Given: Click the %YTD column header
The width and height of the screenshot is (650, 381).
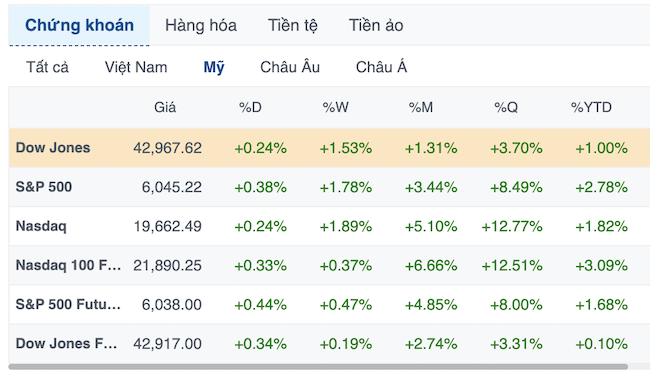Looking at the screenshot, I should [591, 107].
